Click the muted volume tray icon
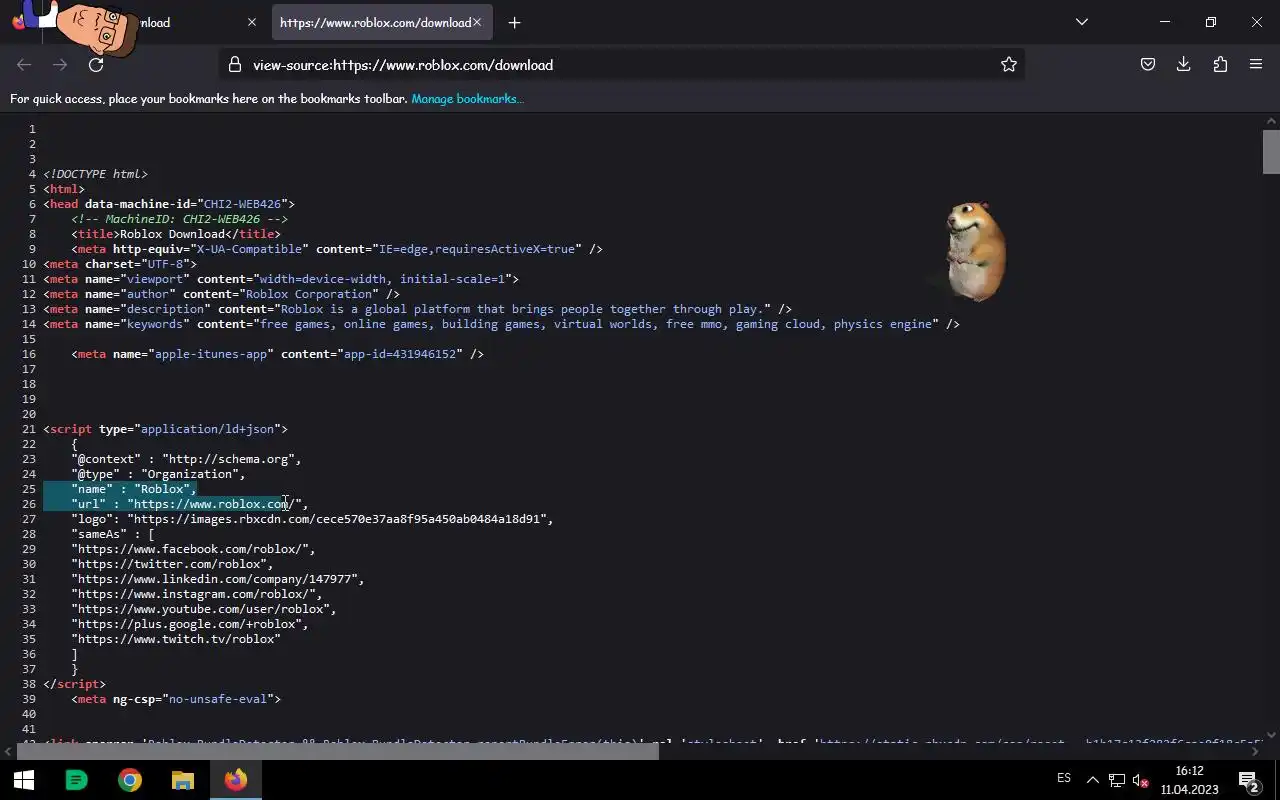This screenshot has height=800, width=1280. (x=1140, y=780)
